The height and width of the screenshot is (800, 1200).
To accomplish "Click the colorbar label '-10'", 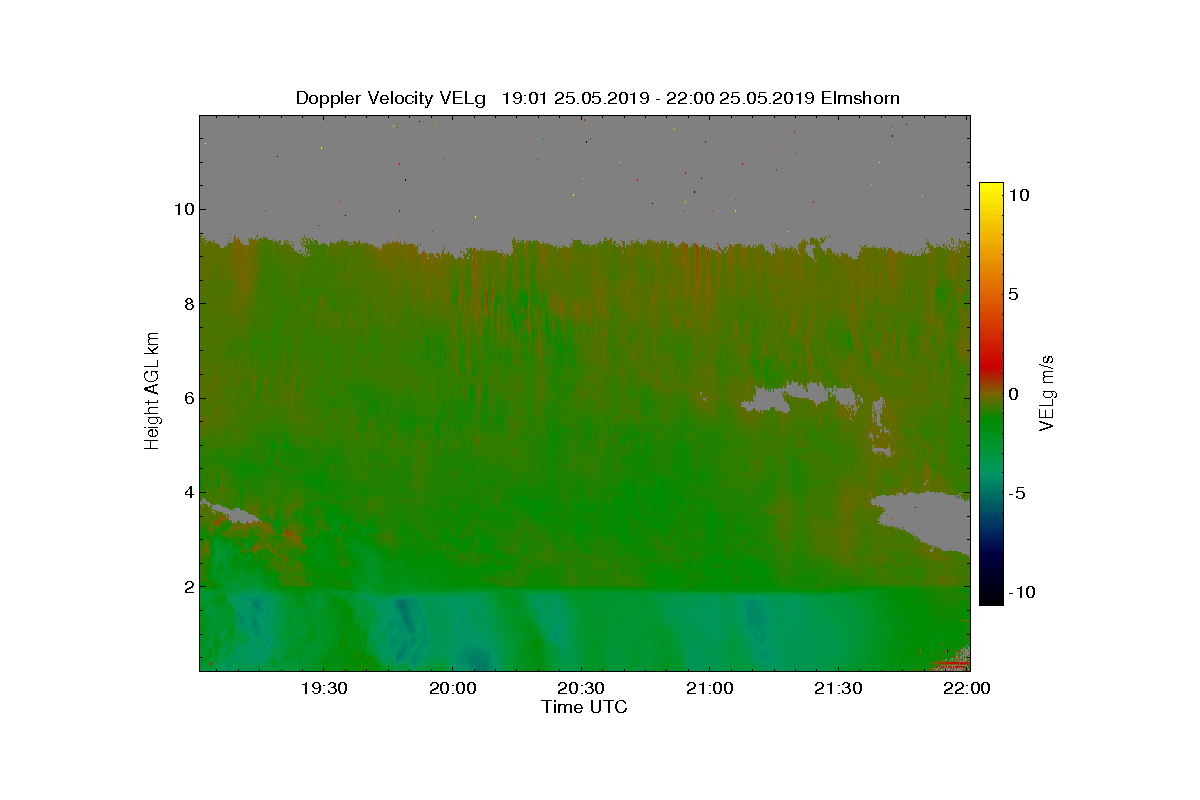I will pyautogui.click(x=1022, y=592).
